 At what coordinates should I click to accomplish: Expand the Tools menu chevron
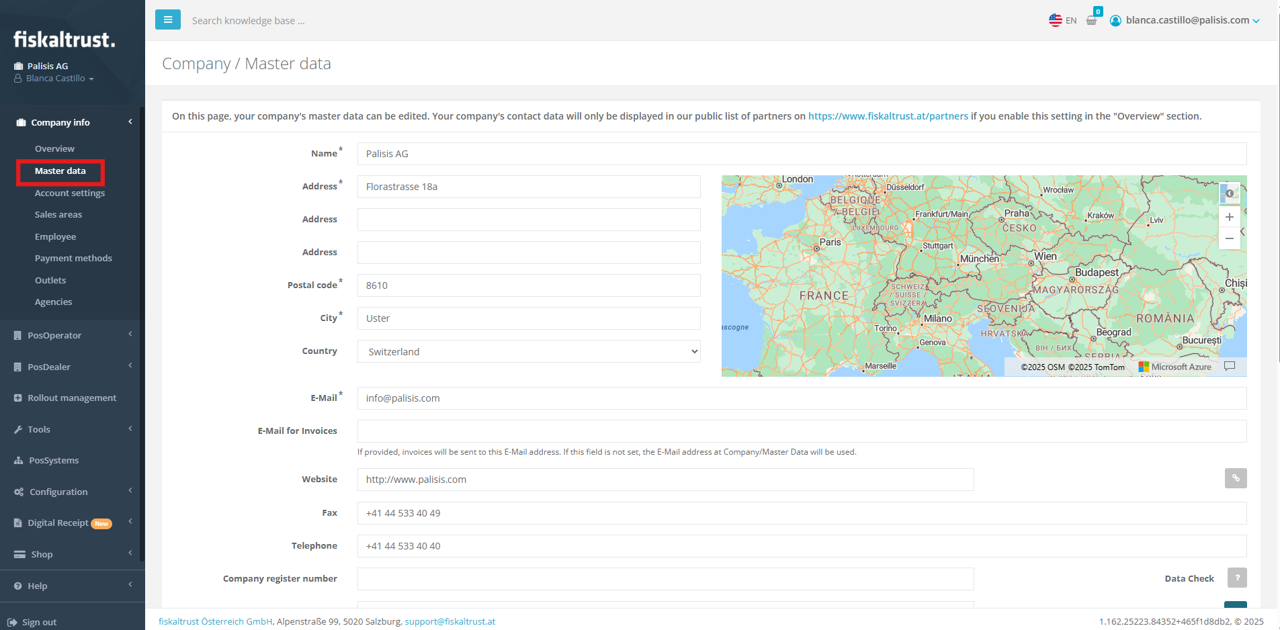[130, 429]
